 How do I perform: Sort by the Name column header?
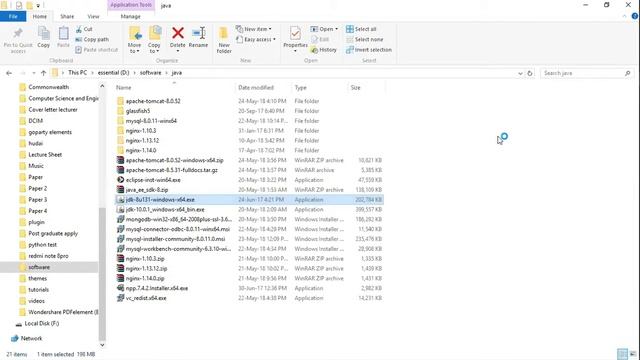coord(175,88)
